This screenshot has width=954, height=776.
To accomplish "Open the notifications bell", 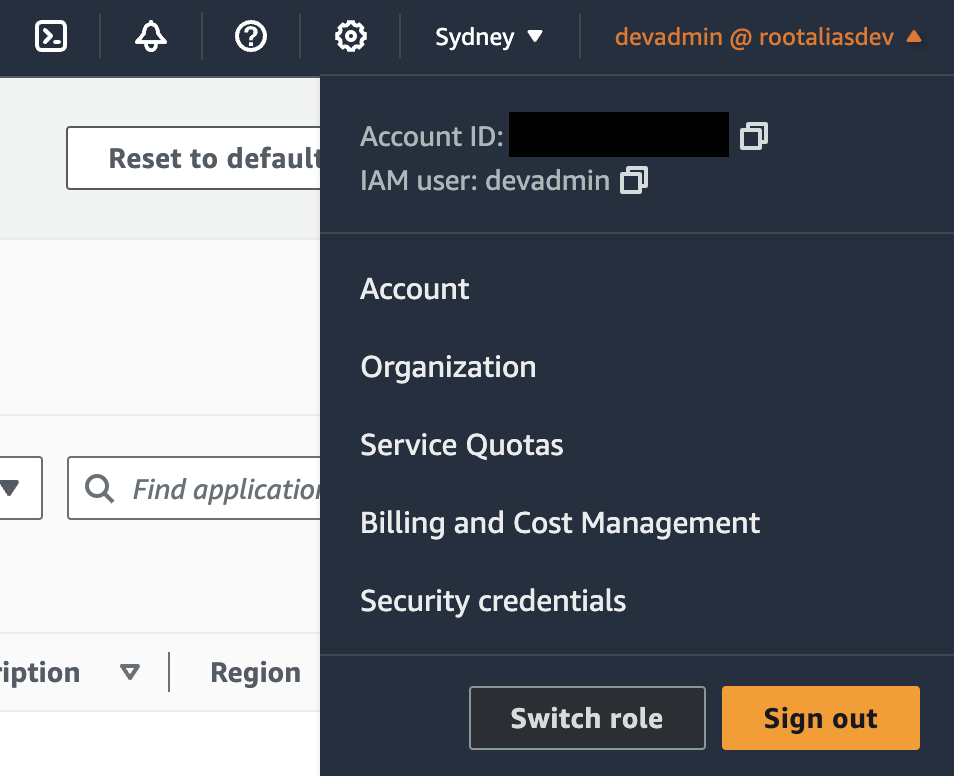I will [151, 37].
